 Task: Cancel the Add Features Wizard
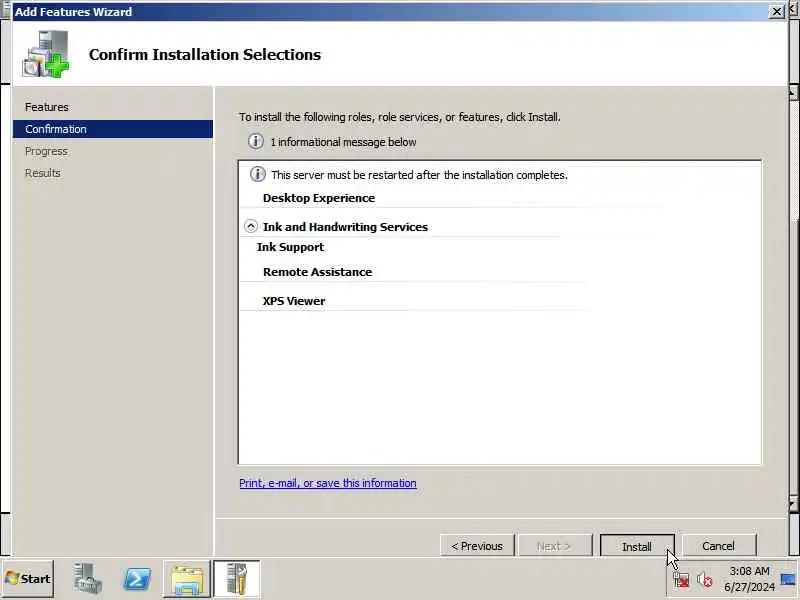[x=718, y=546]
